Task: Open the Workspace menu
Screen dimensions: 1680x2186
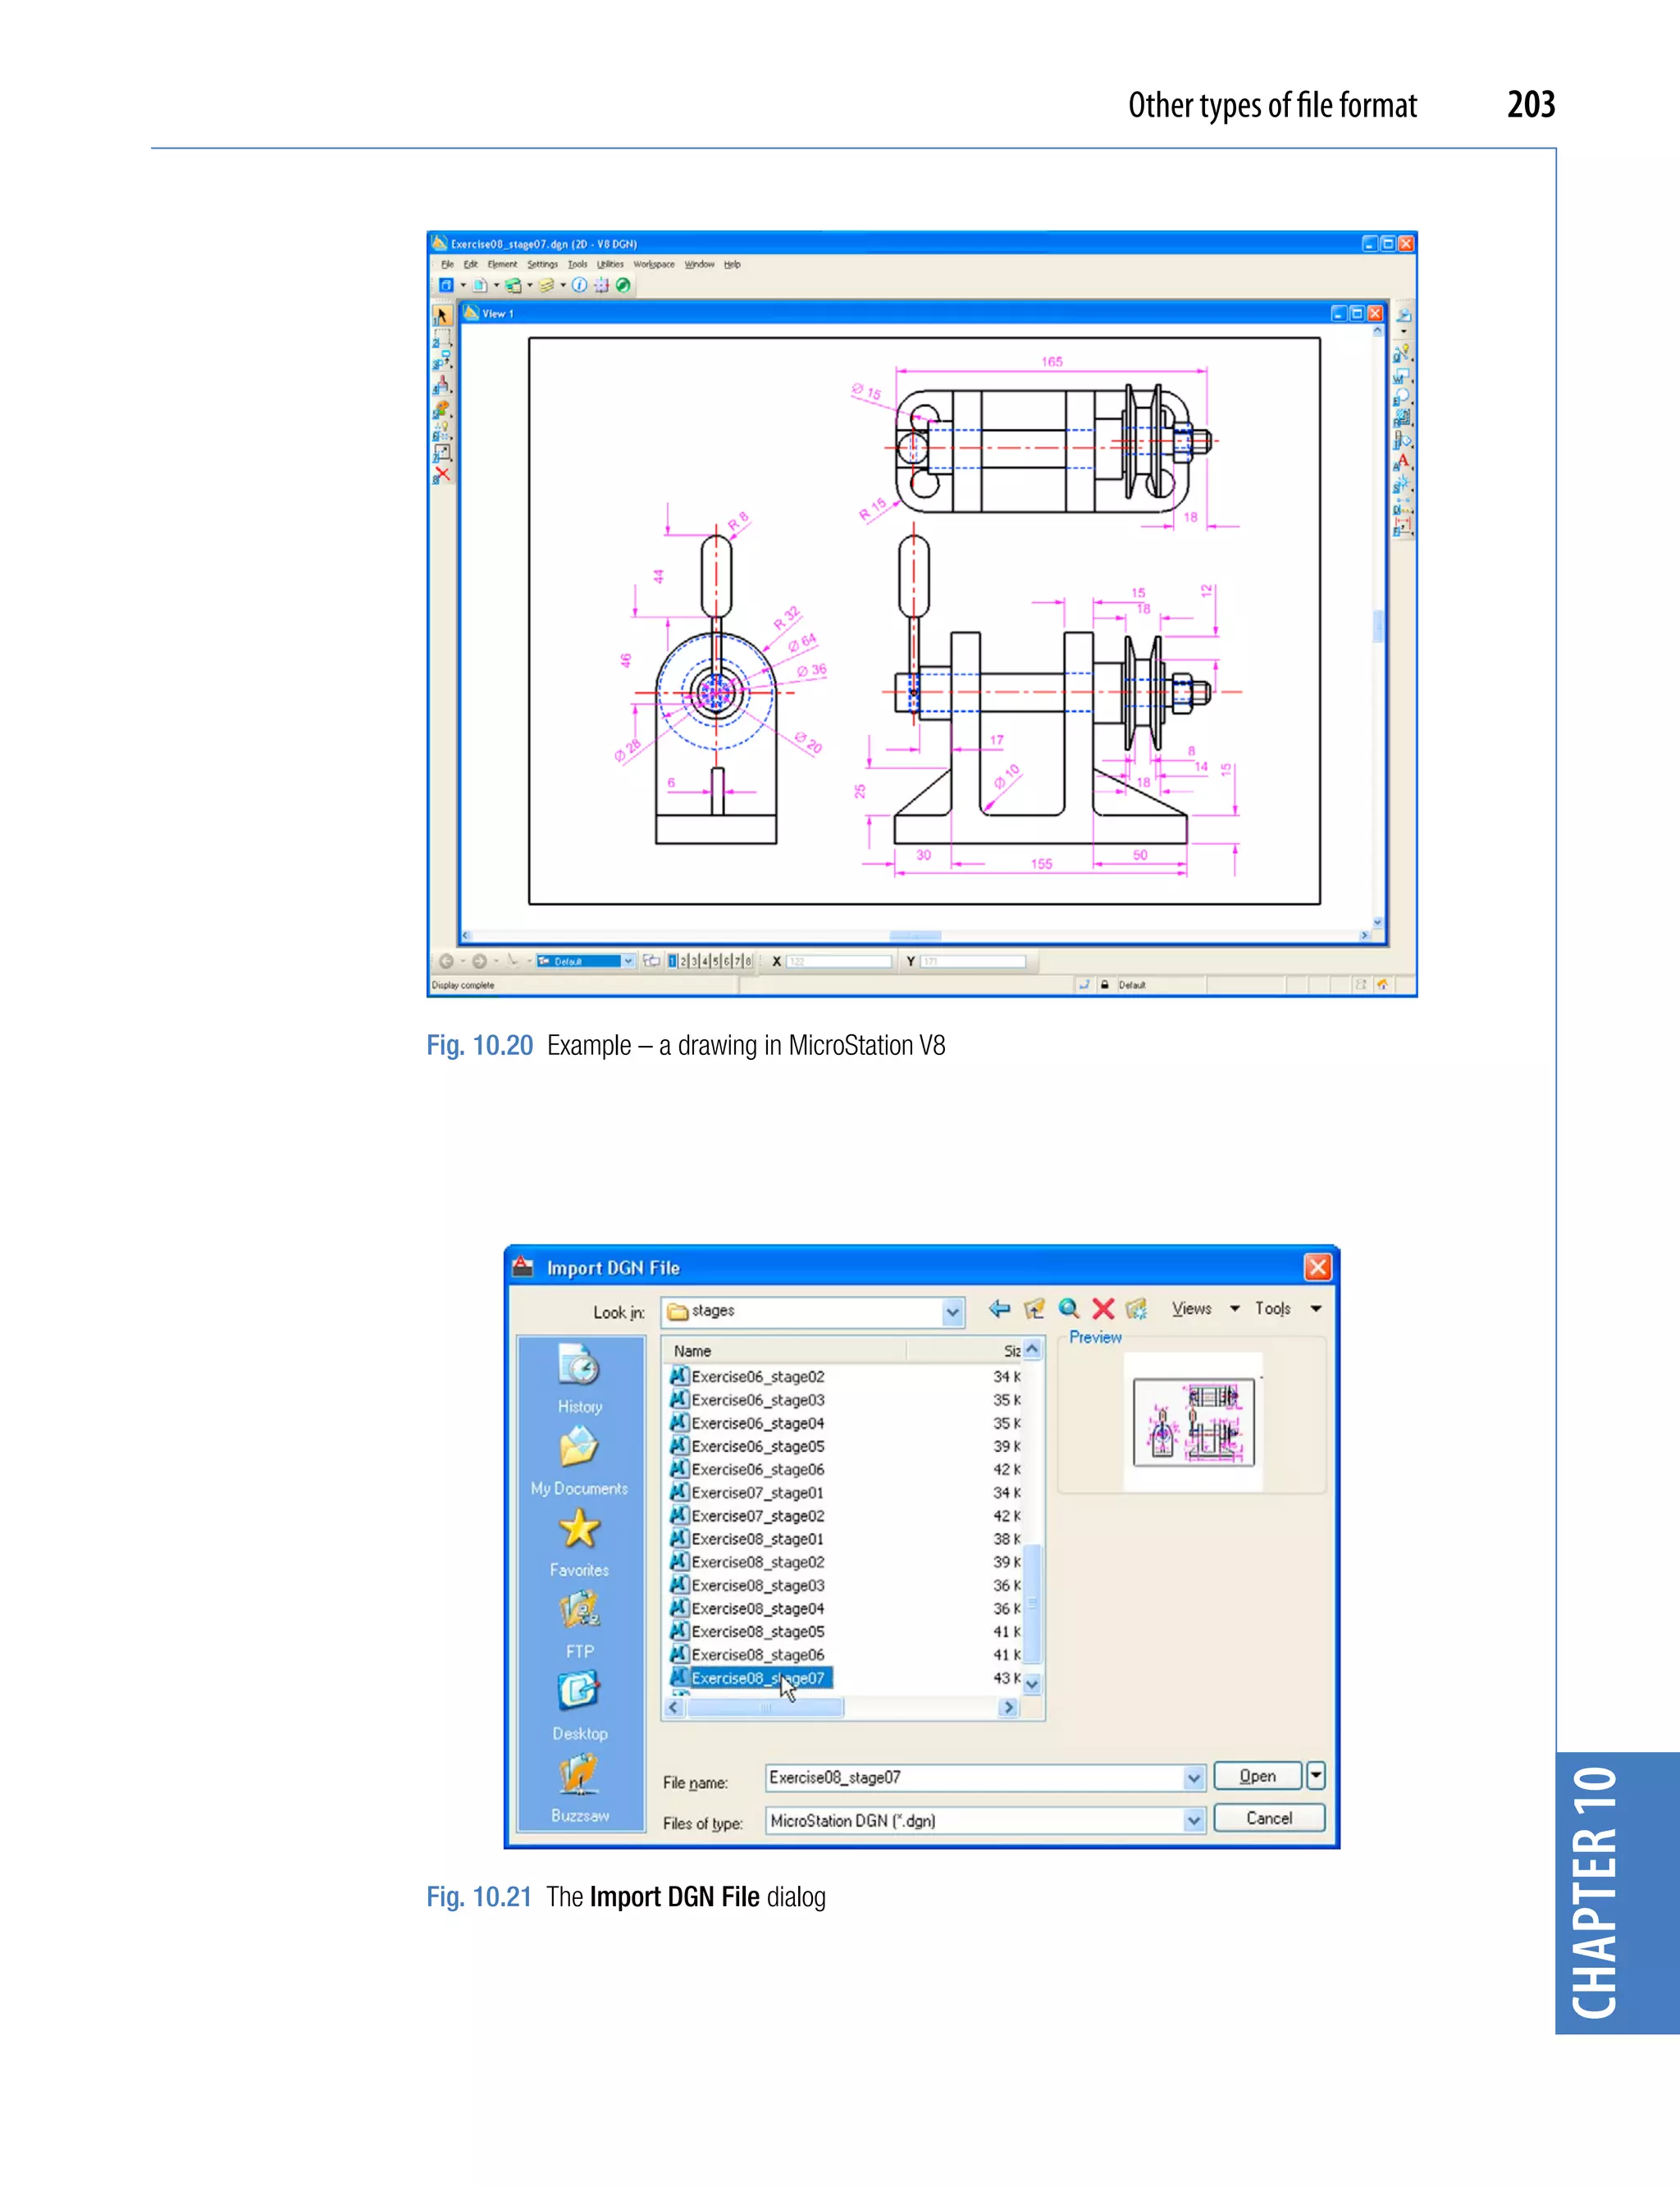Action: 654,265
